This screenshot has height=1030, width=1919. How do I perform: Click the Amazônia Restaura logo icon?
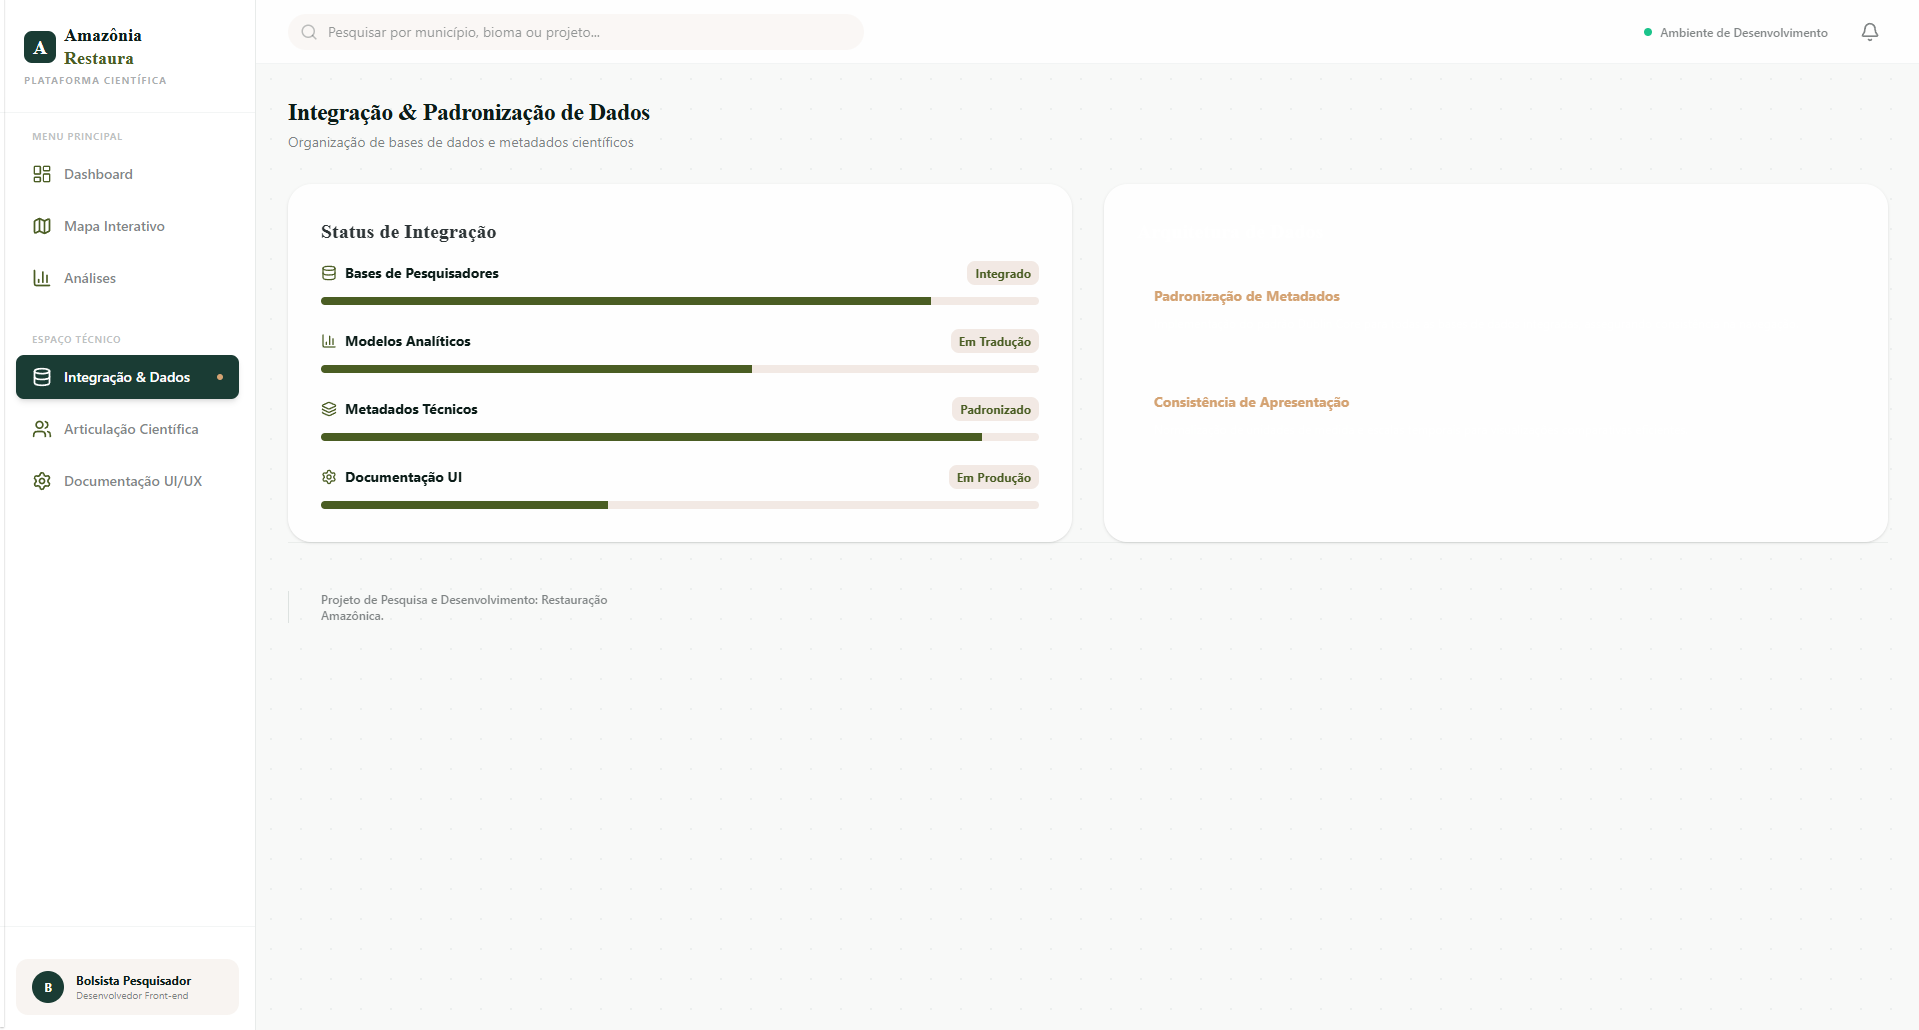point(40,47)
